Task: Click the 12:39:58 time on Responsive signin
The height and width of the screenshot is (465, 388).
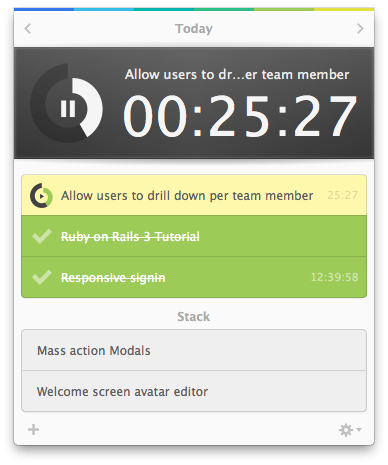Action: coord(334,277)
